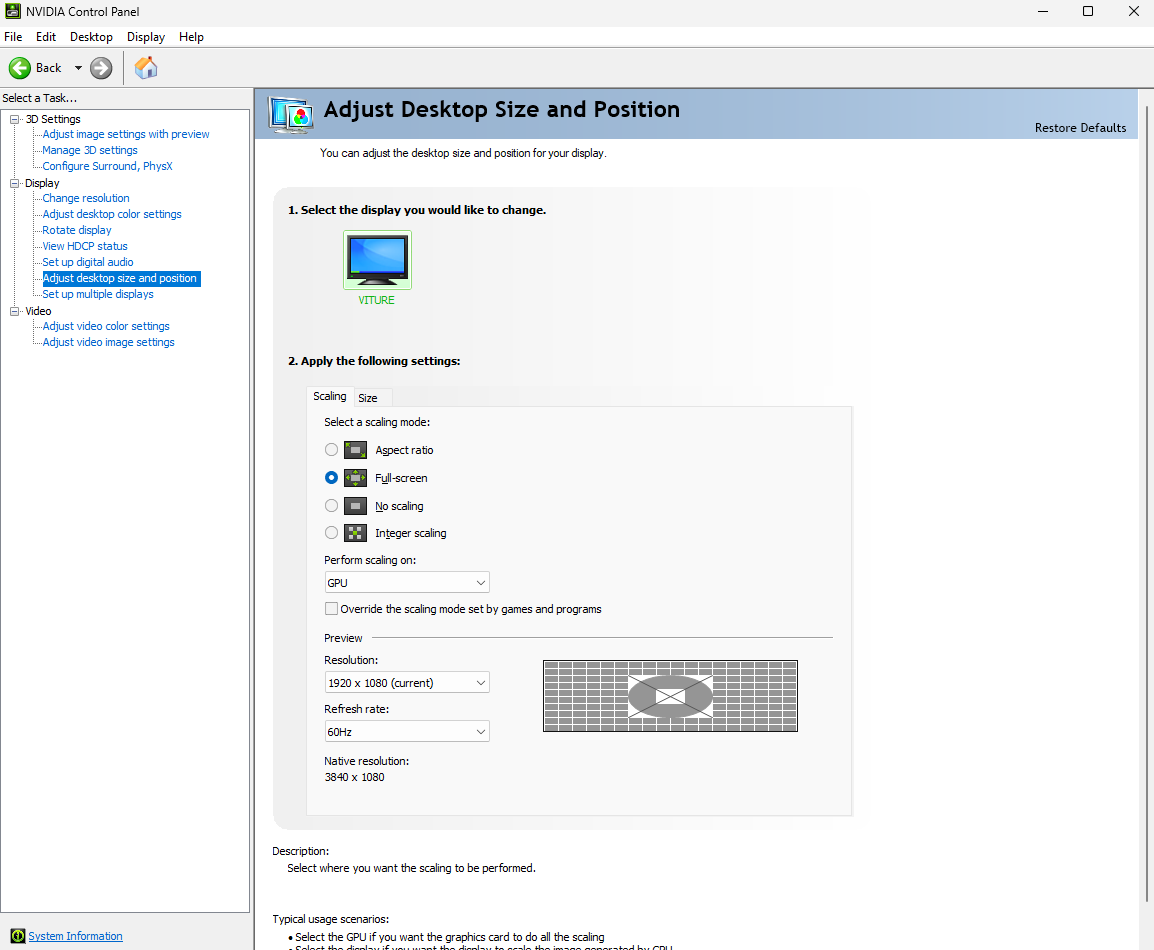Click the green Back arrow icon
Image resolution: width=1154 pixels, height=950 pixels.
pos(20,68)
